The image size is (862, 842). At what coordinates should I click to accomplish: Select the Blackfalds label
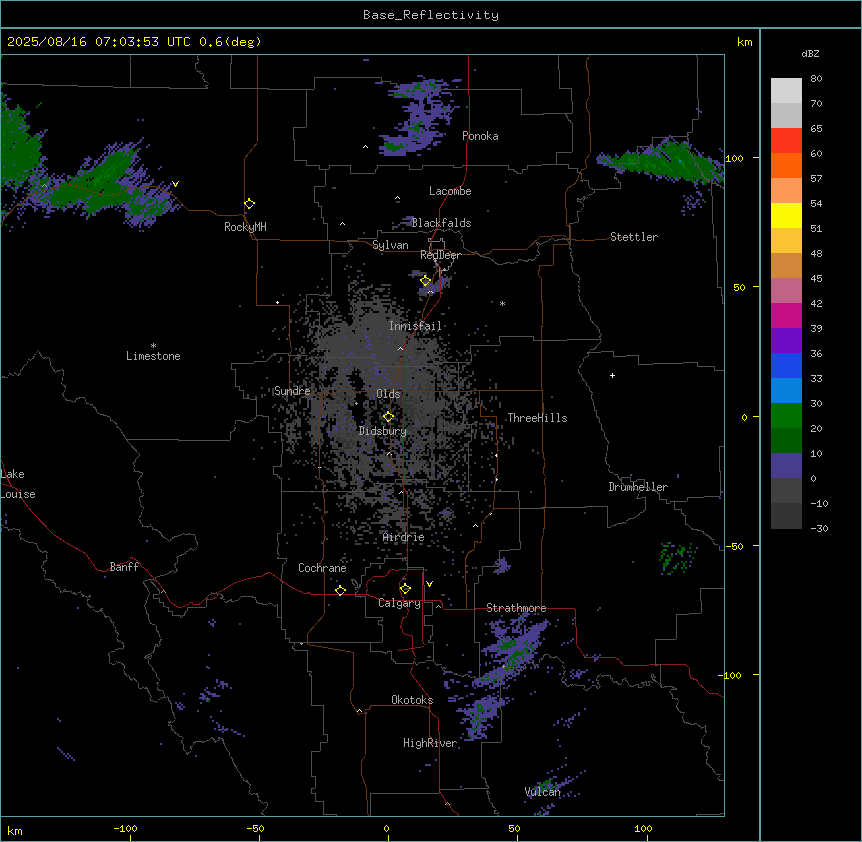(441, 223)
